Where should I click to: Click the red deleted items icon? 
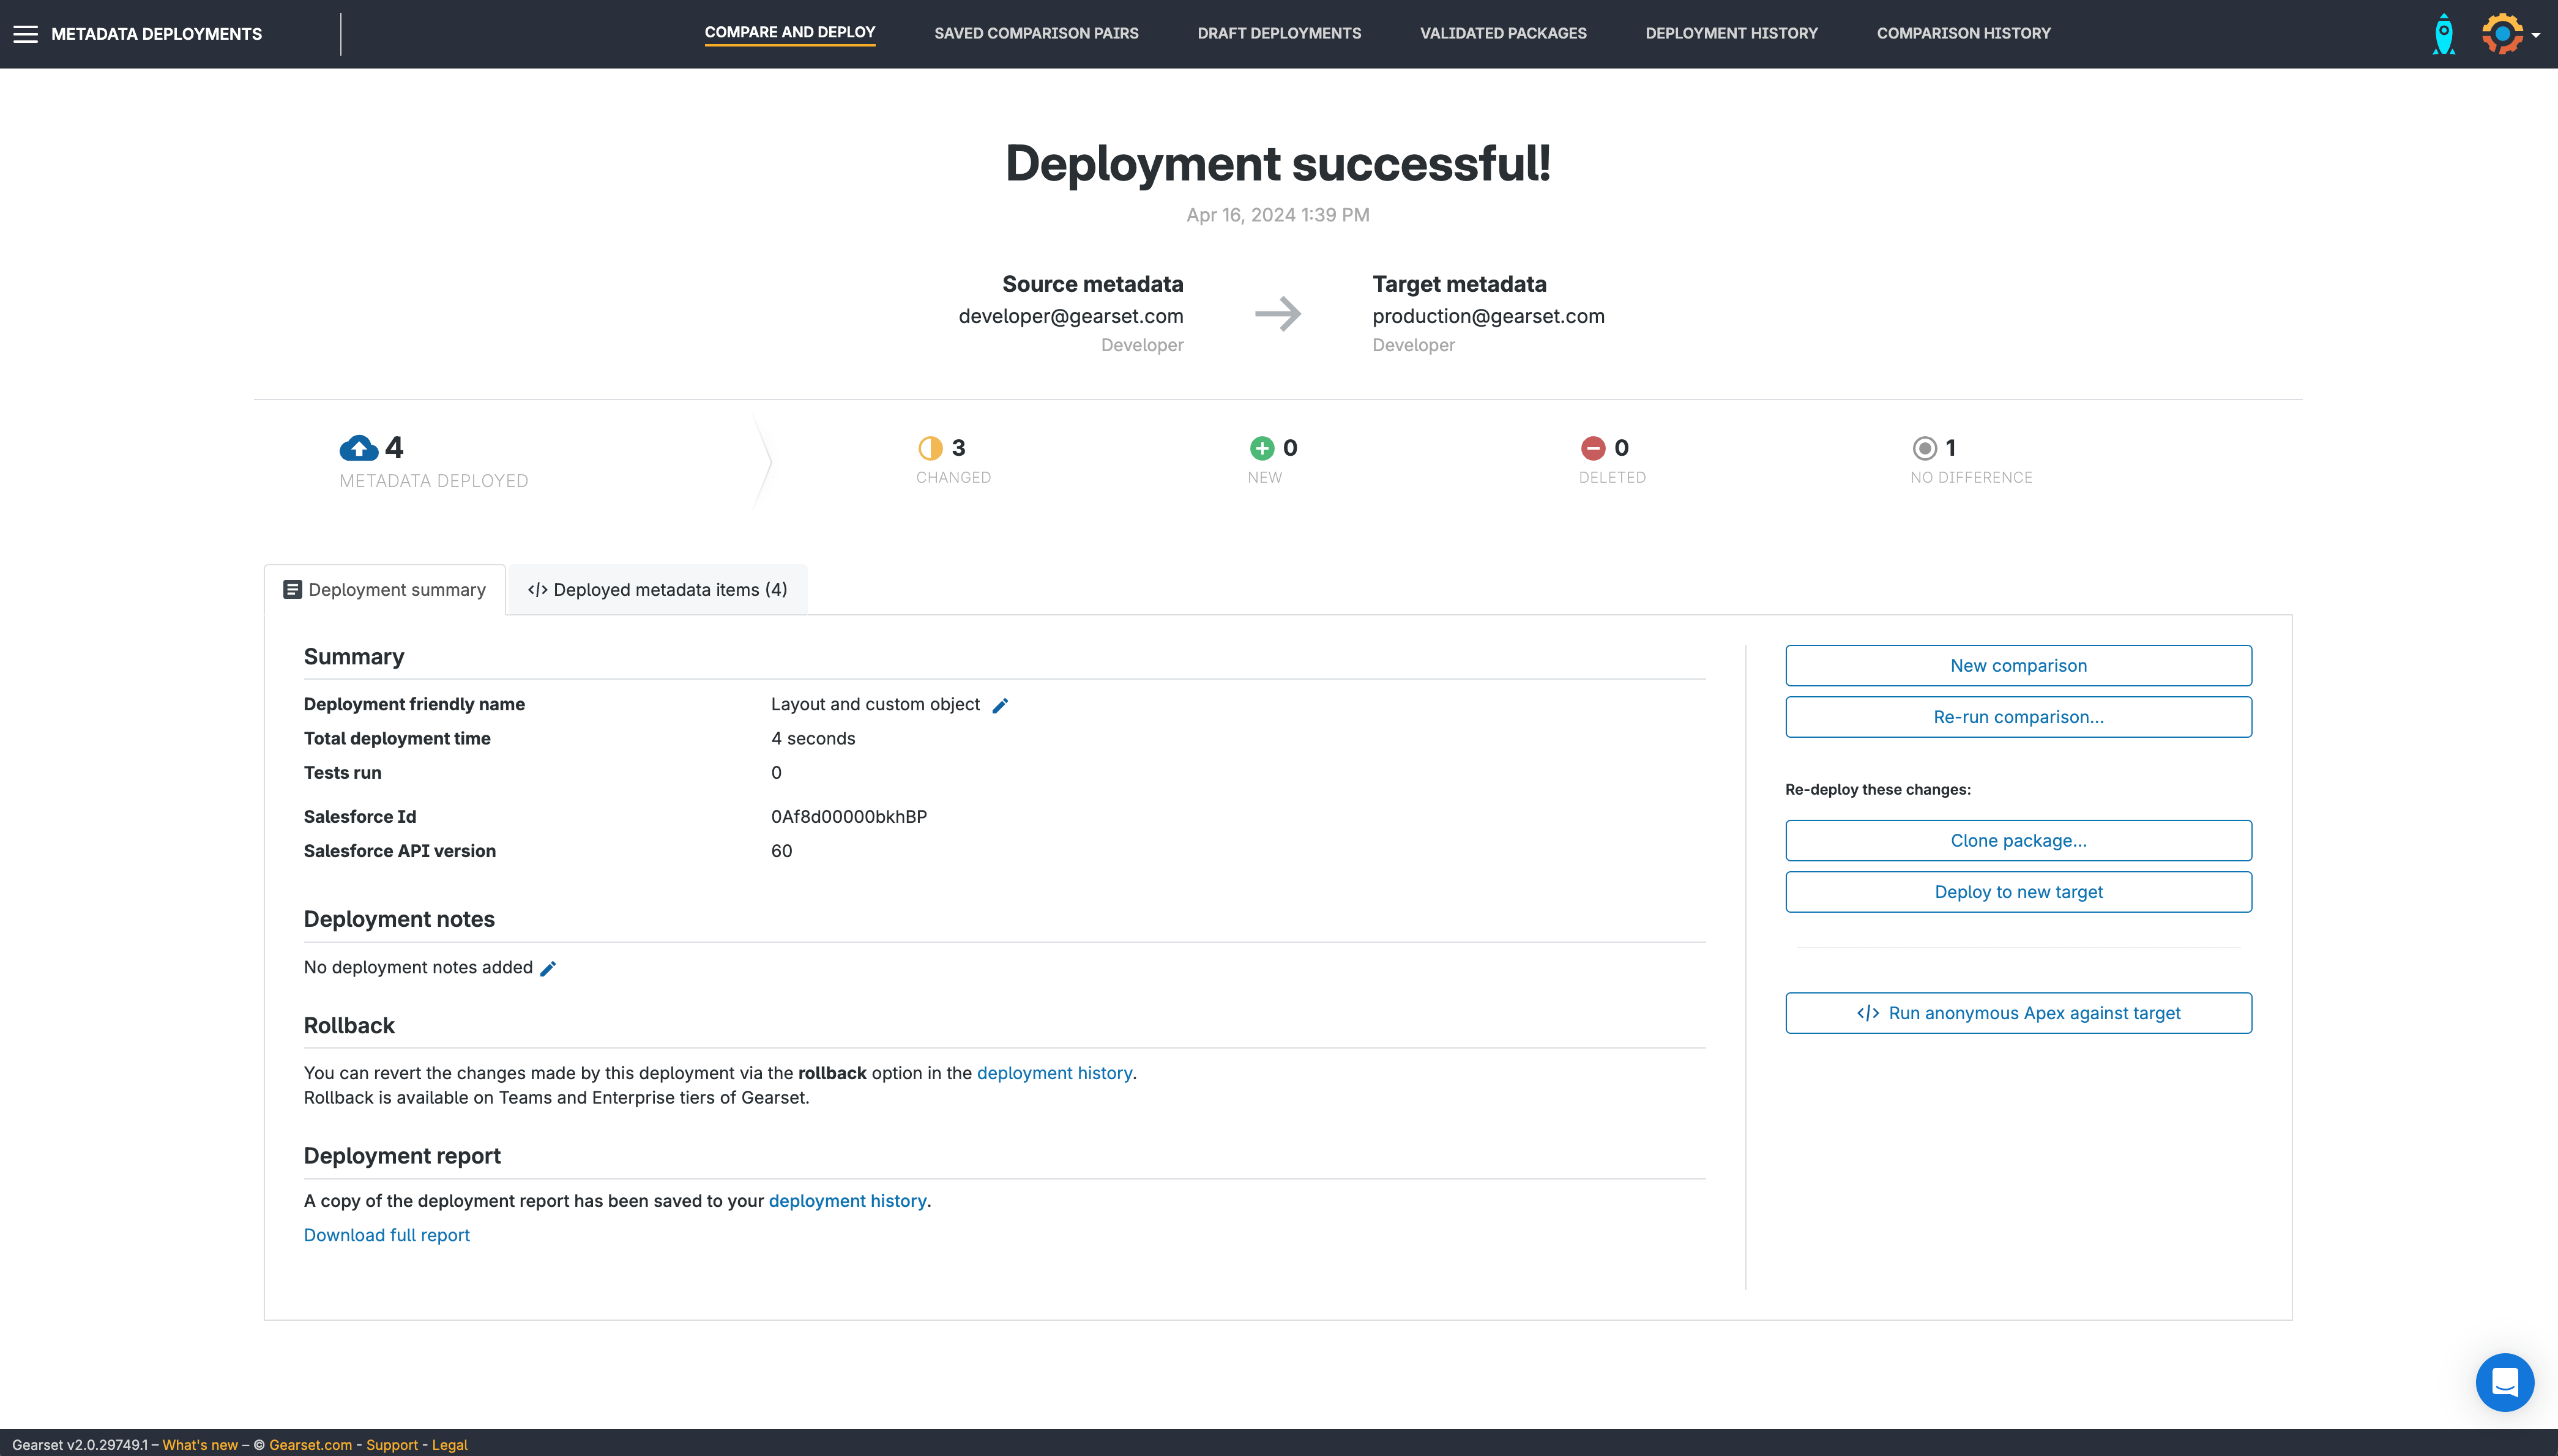tap(1593, 448)
